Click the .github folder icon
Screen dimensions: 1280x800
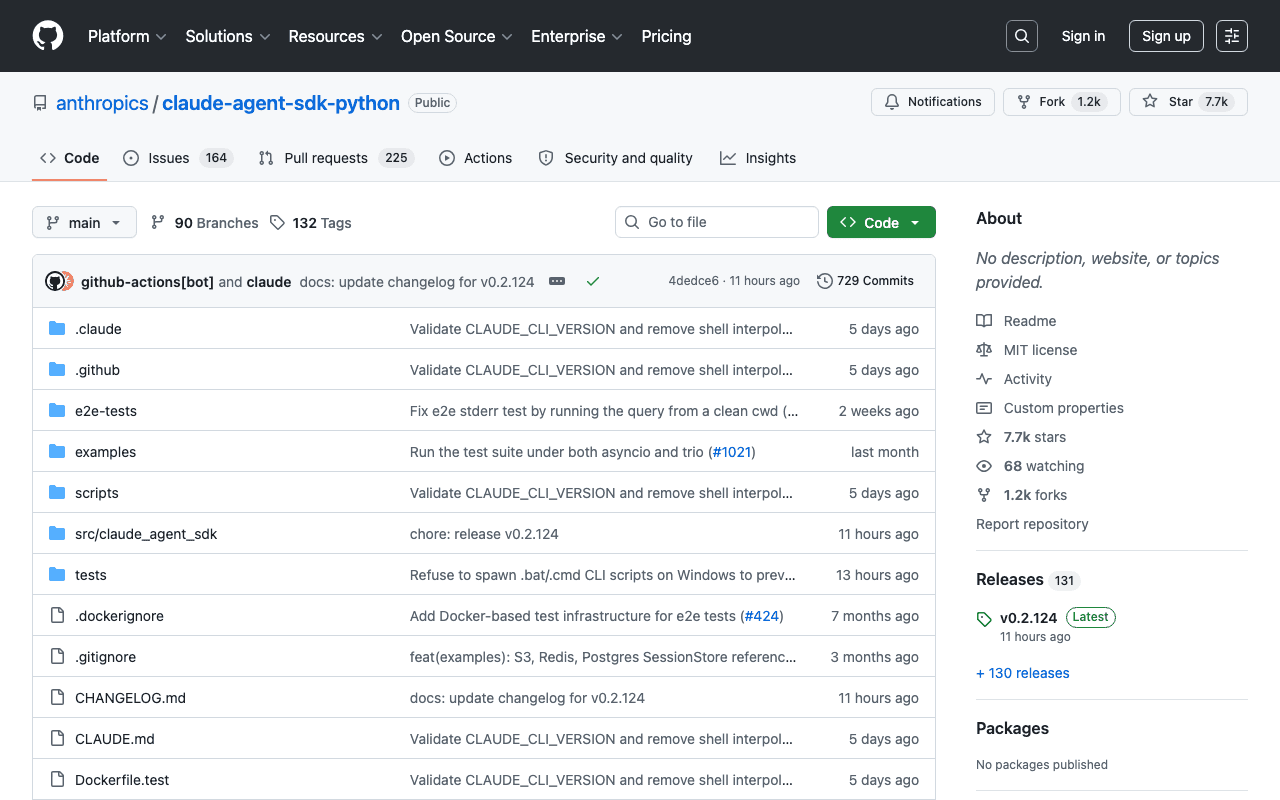coord(57,370)
